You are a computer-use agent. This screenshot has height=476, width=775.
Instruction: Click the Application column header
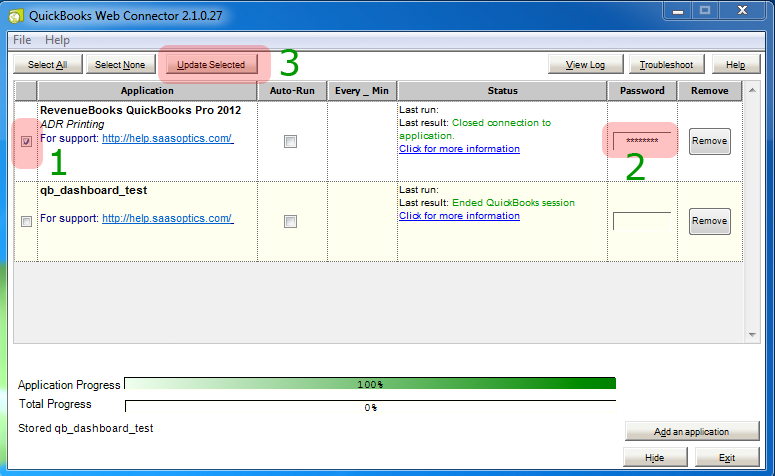click(147, 91)
